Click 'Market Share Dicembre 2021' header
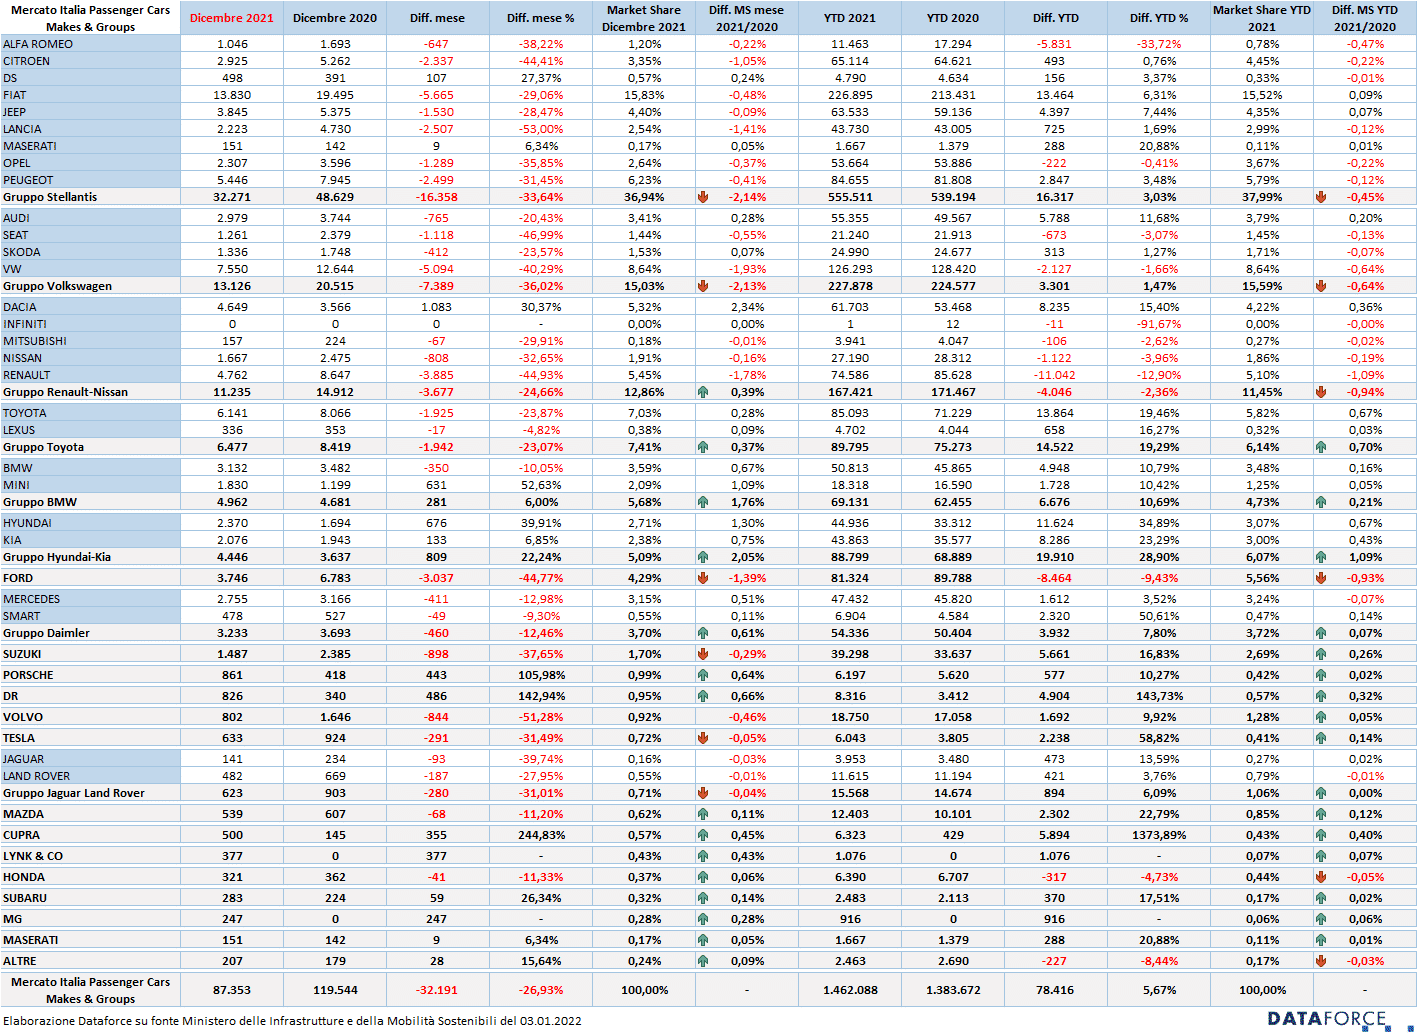1417x1035 pixels. point(644,18)
